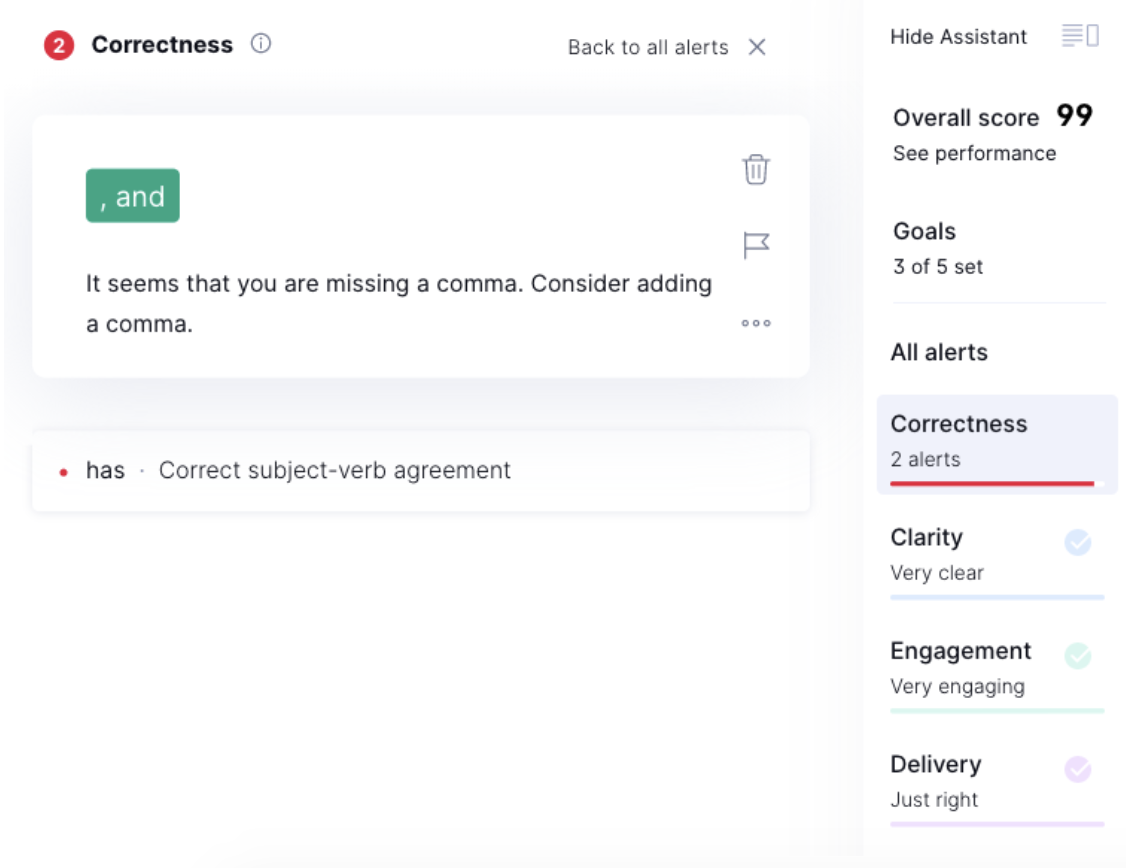
Task: Dismiss the comma suggestion with trash icon
Action: pyautogui.click(x=756, y=169)
